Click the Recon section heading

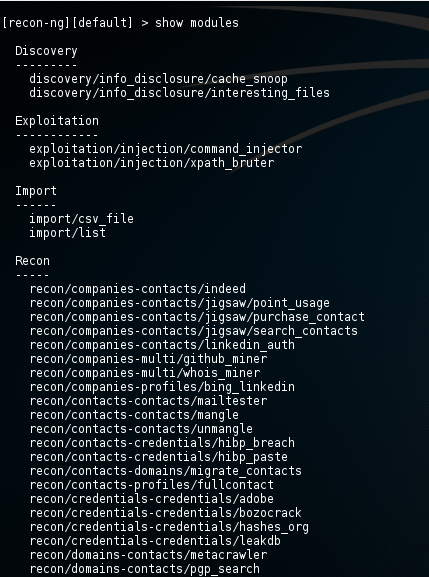point(32,261)
